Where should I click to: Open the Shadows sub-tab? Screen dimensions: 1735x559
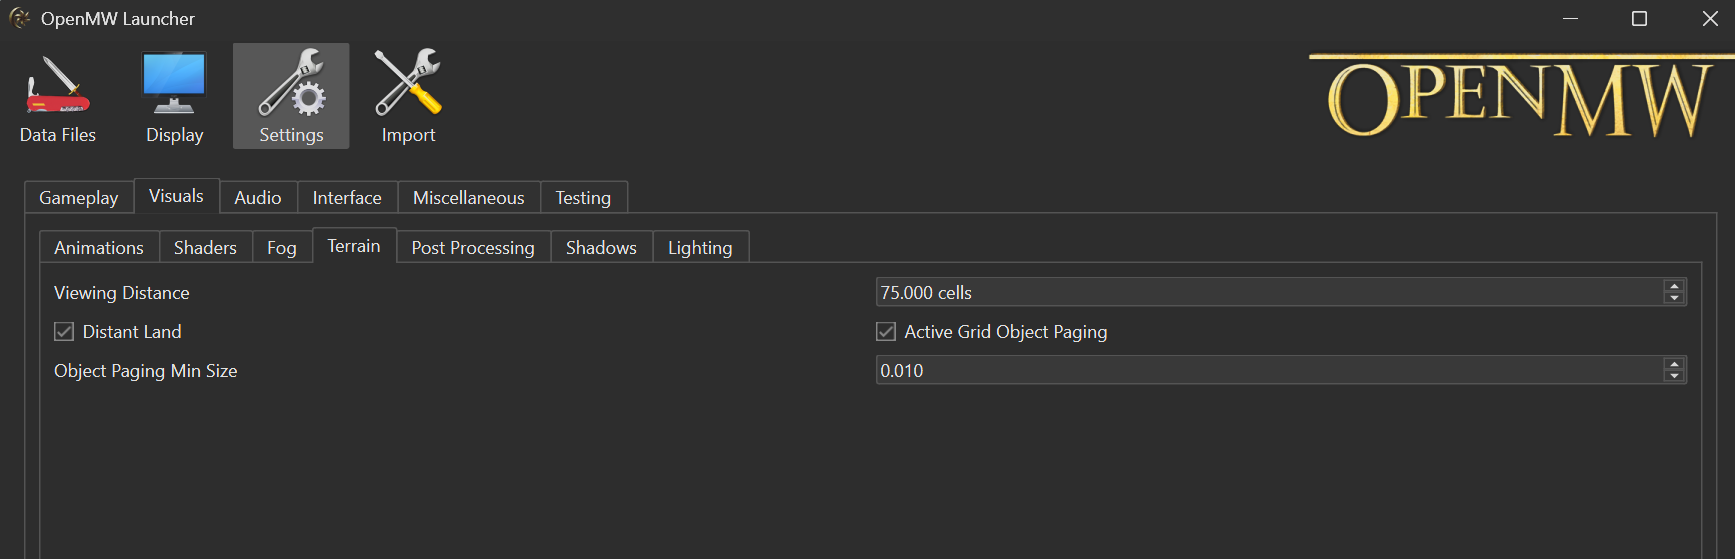(x=601, y=248)
